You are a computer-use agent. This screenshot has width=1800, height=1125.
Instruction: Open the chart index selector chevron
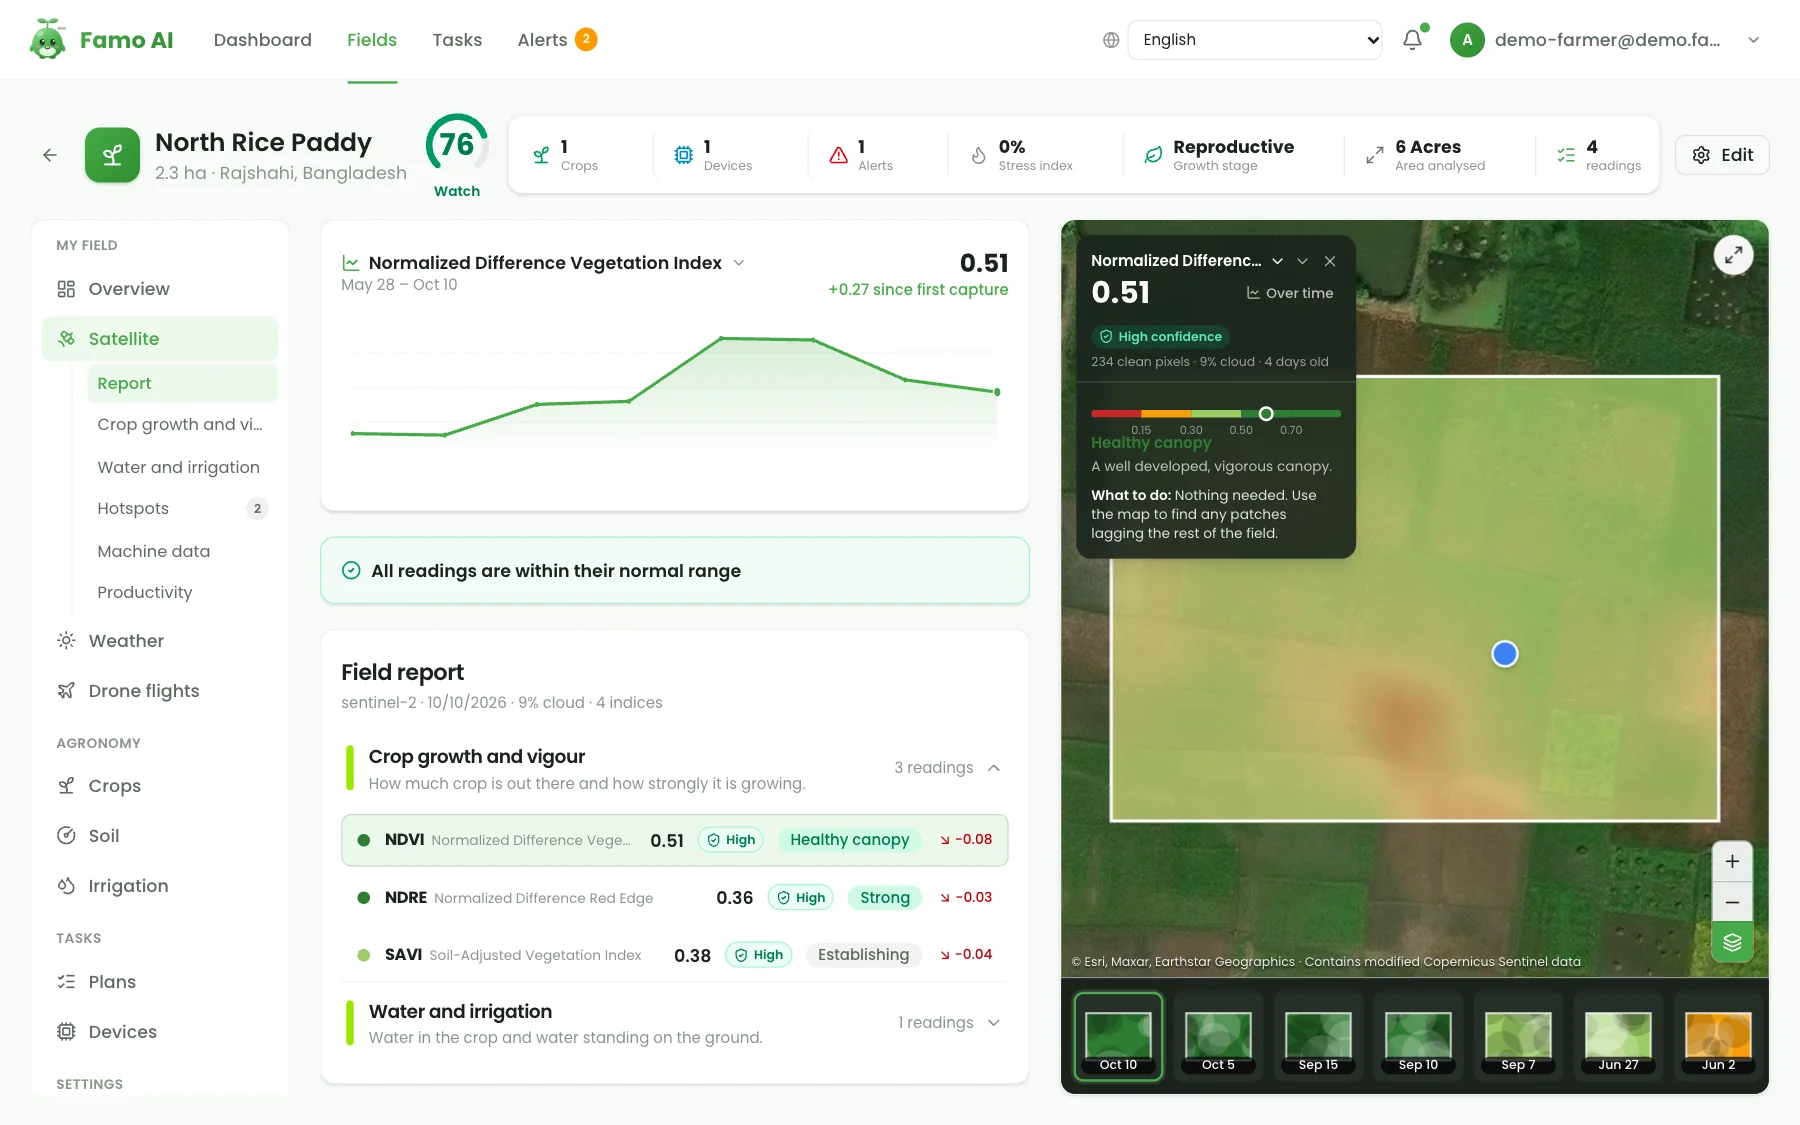[739, 263]
